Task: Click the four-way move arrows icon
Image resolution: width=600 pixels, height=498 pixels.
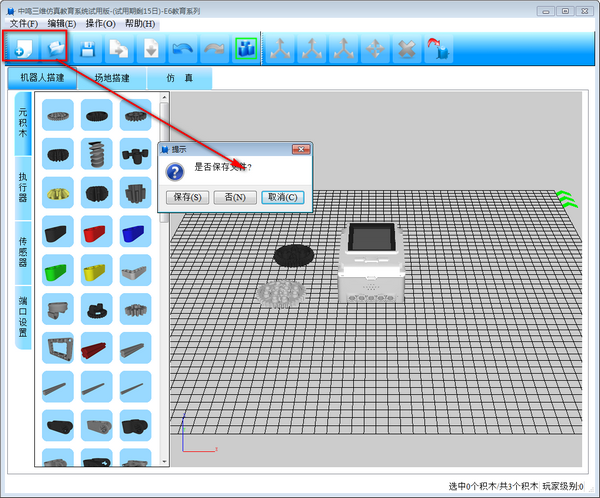Action: point(375,47)
